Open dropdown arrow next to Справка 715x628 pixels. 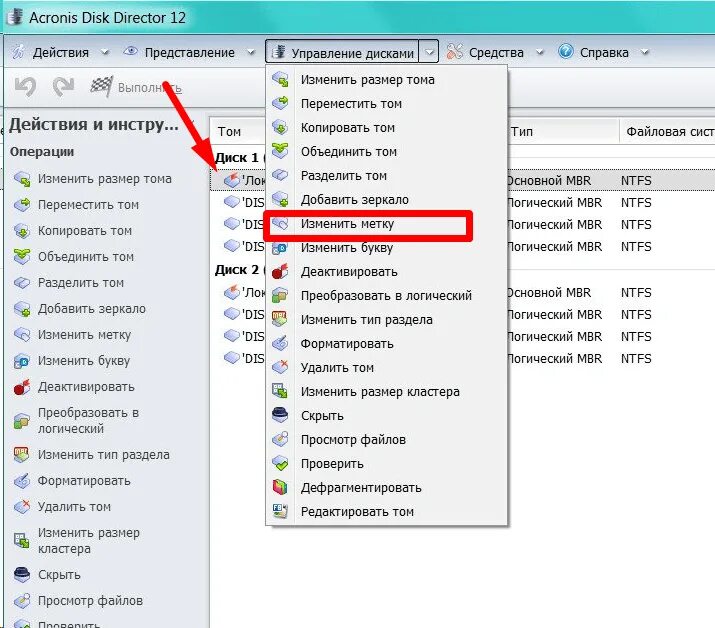(x=645, y=52)
